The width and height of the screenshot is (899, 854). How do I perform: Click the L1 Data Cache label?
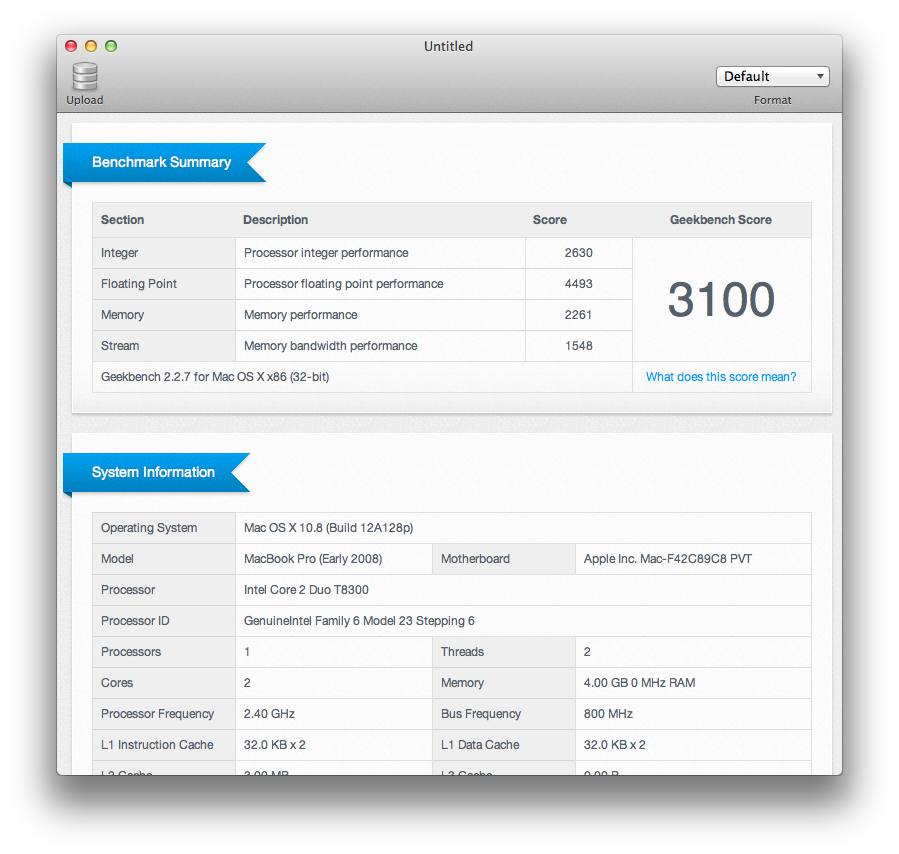[480, 745]
